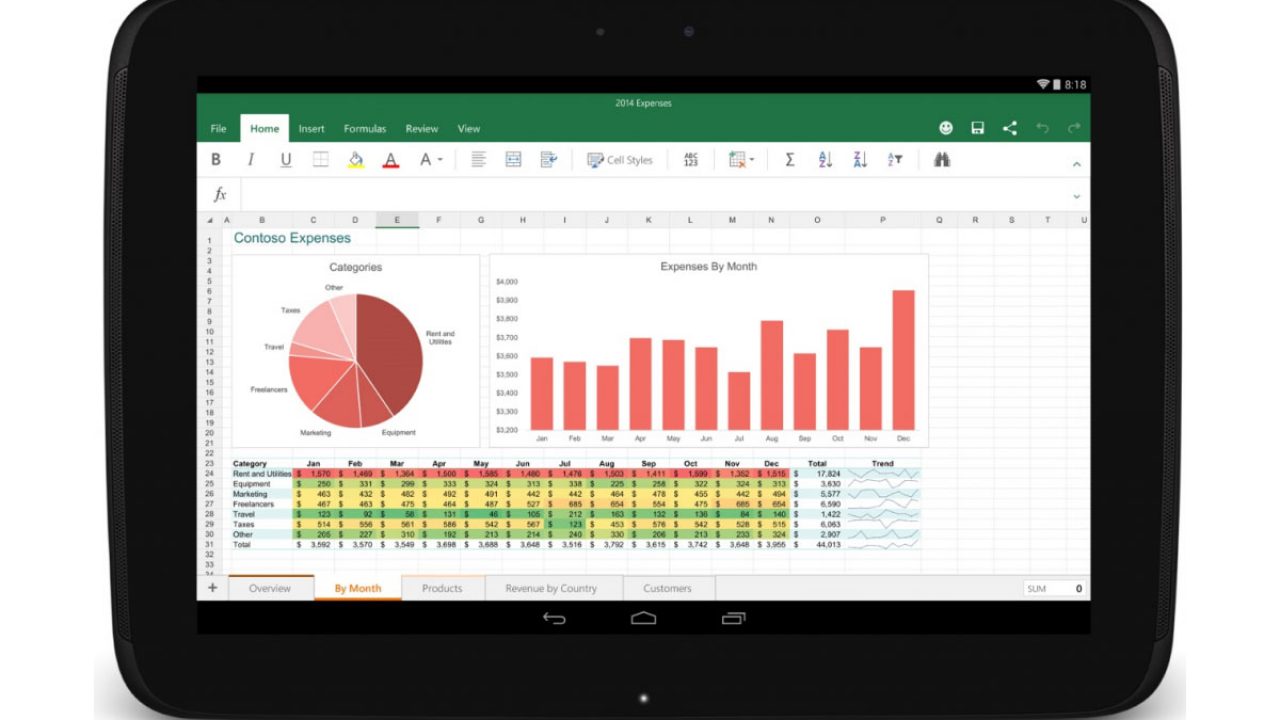Click the Cell Styles button
This screenshot has width=1280, height=720.
pyautogui.click(x=620, y=160)
